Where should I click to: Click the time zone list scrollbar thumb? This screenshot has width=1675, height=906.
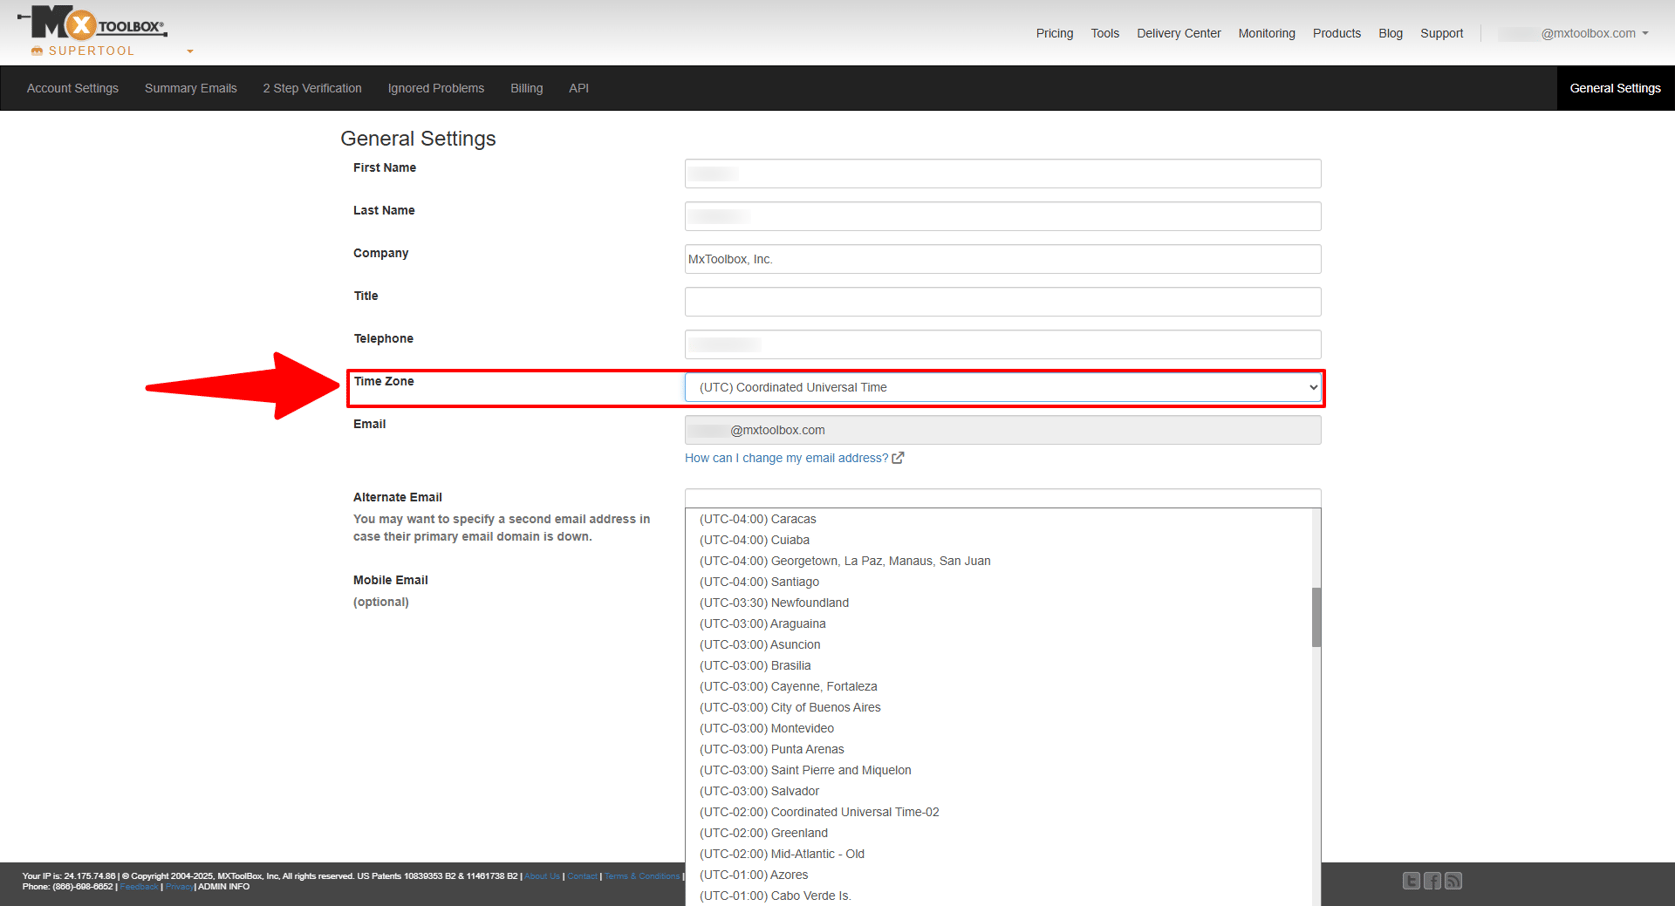(x=1316, y=617)
